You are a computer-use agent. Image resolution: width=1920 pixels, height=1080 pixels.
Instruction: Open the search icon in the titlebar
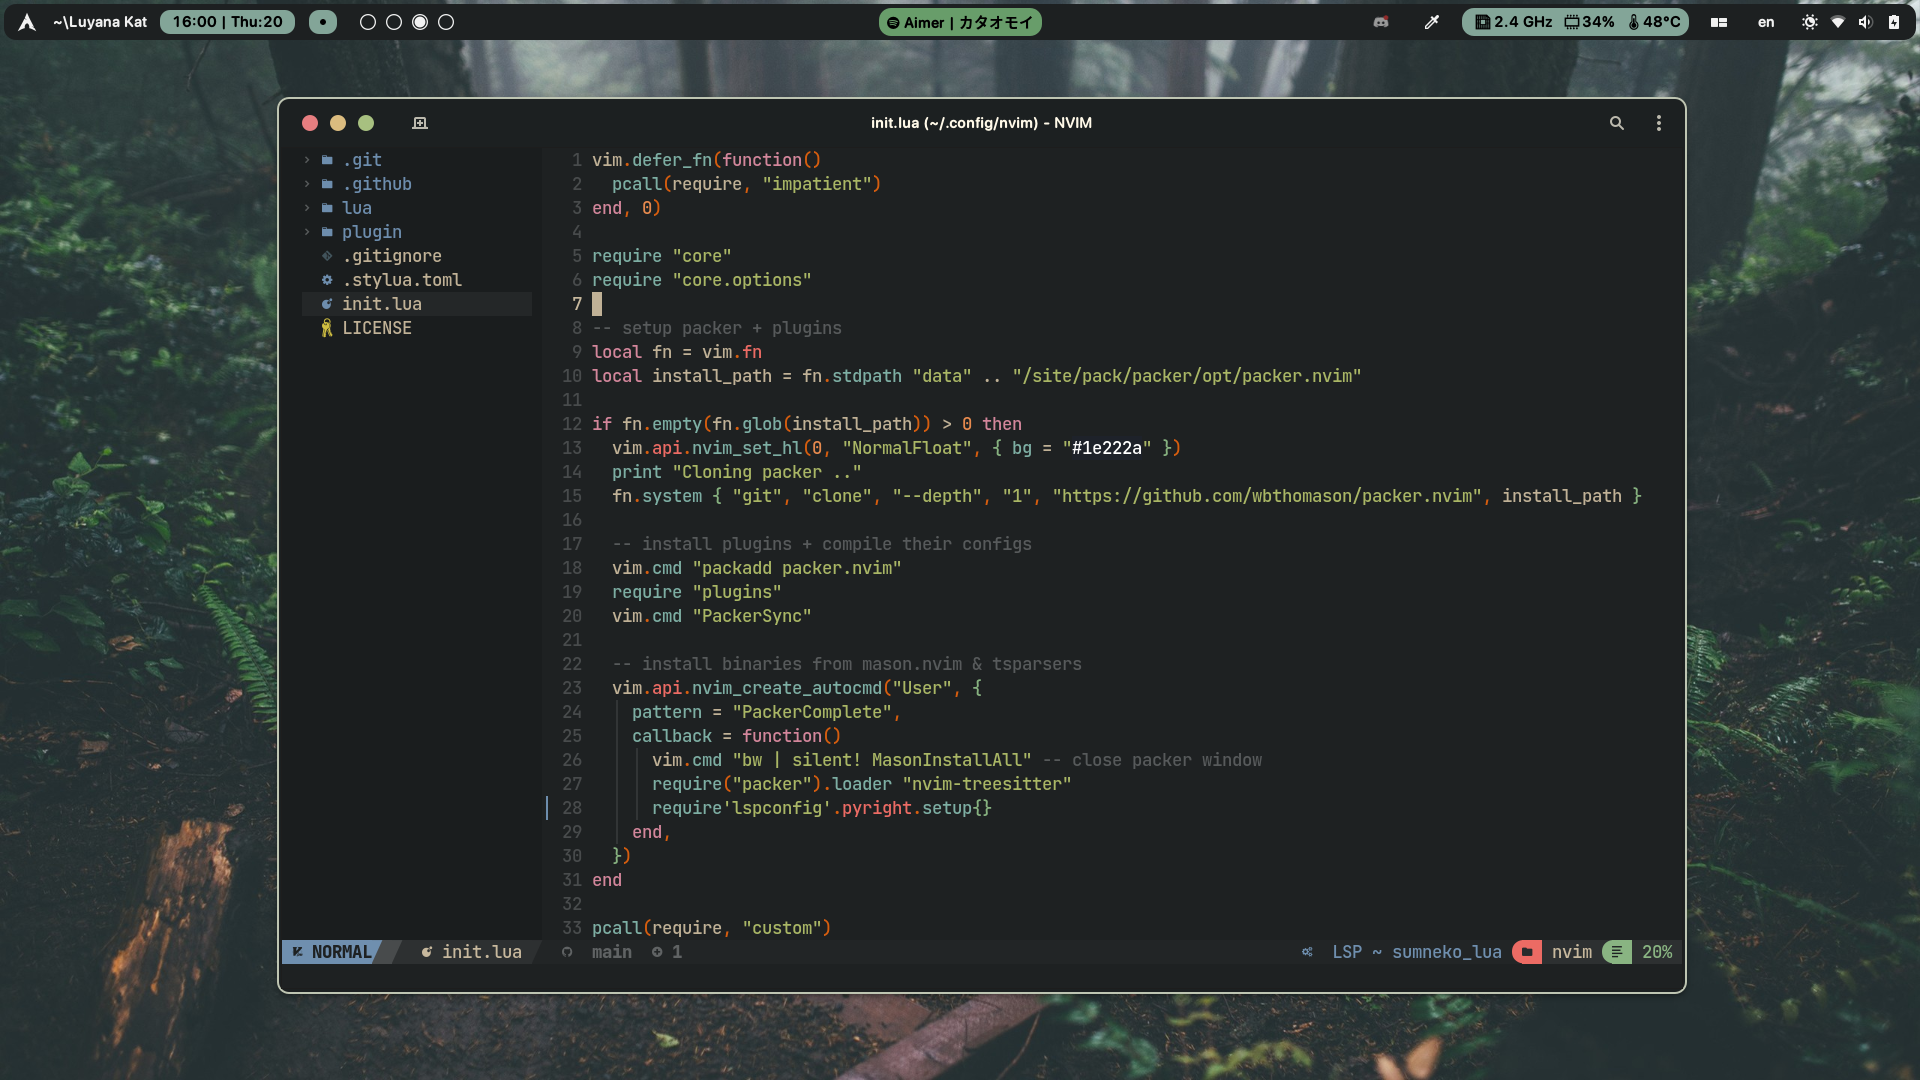point(1616,123)
